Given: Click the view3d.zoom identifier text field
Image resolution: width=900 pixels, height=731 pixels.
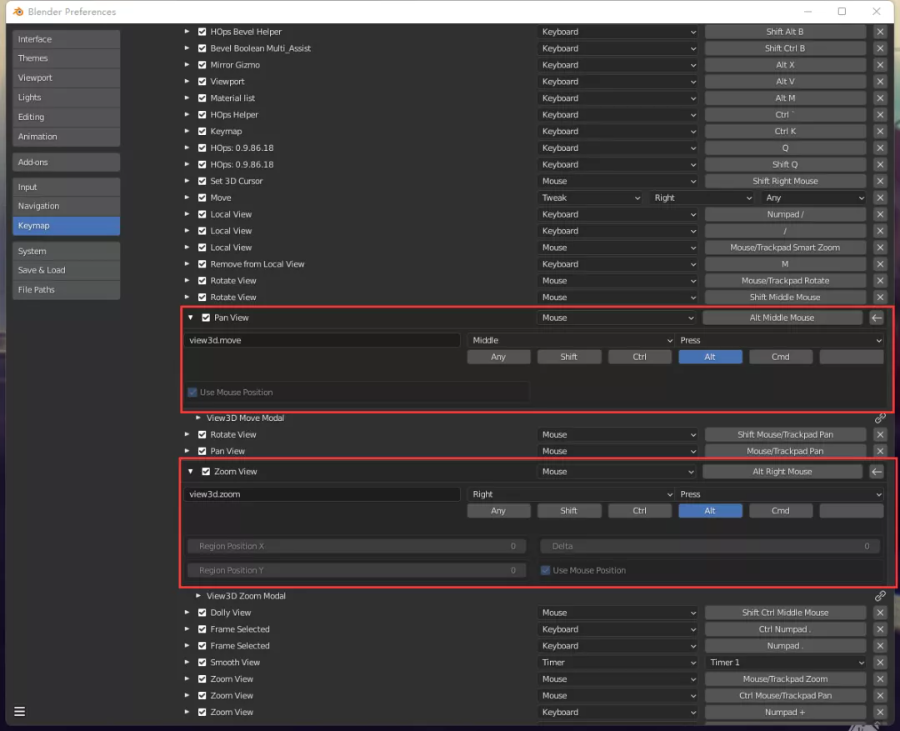Looking at the screenshot, I should 323,494.
